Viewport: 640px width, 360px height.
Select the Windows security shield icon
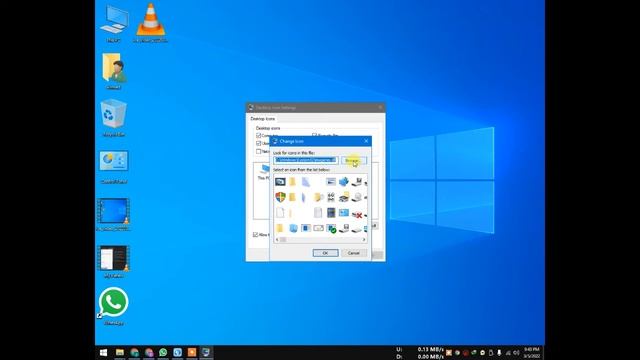tap(280, 197)
